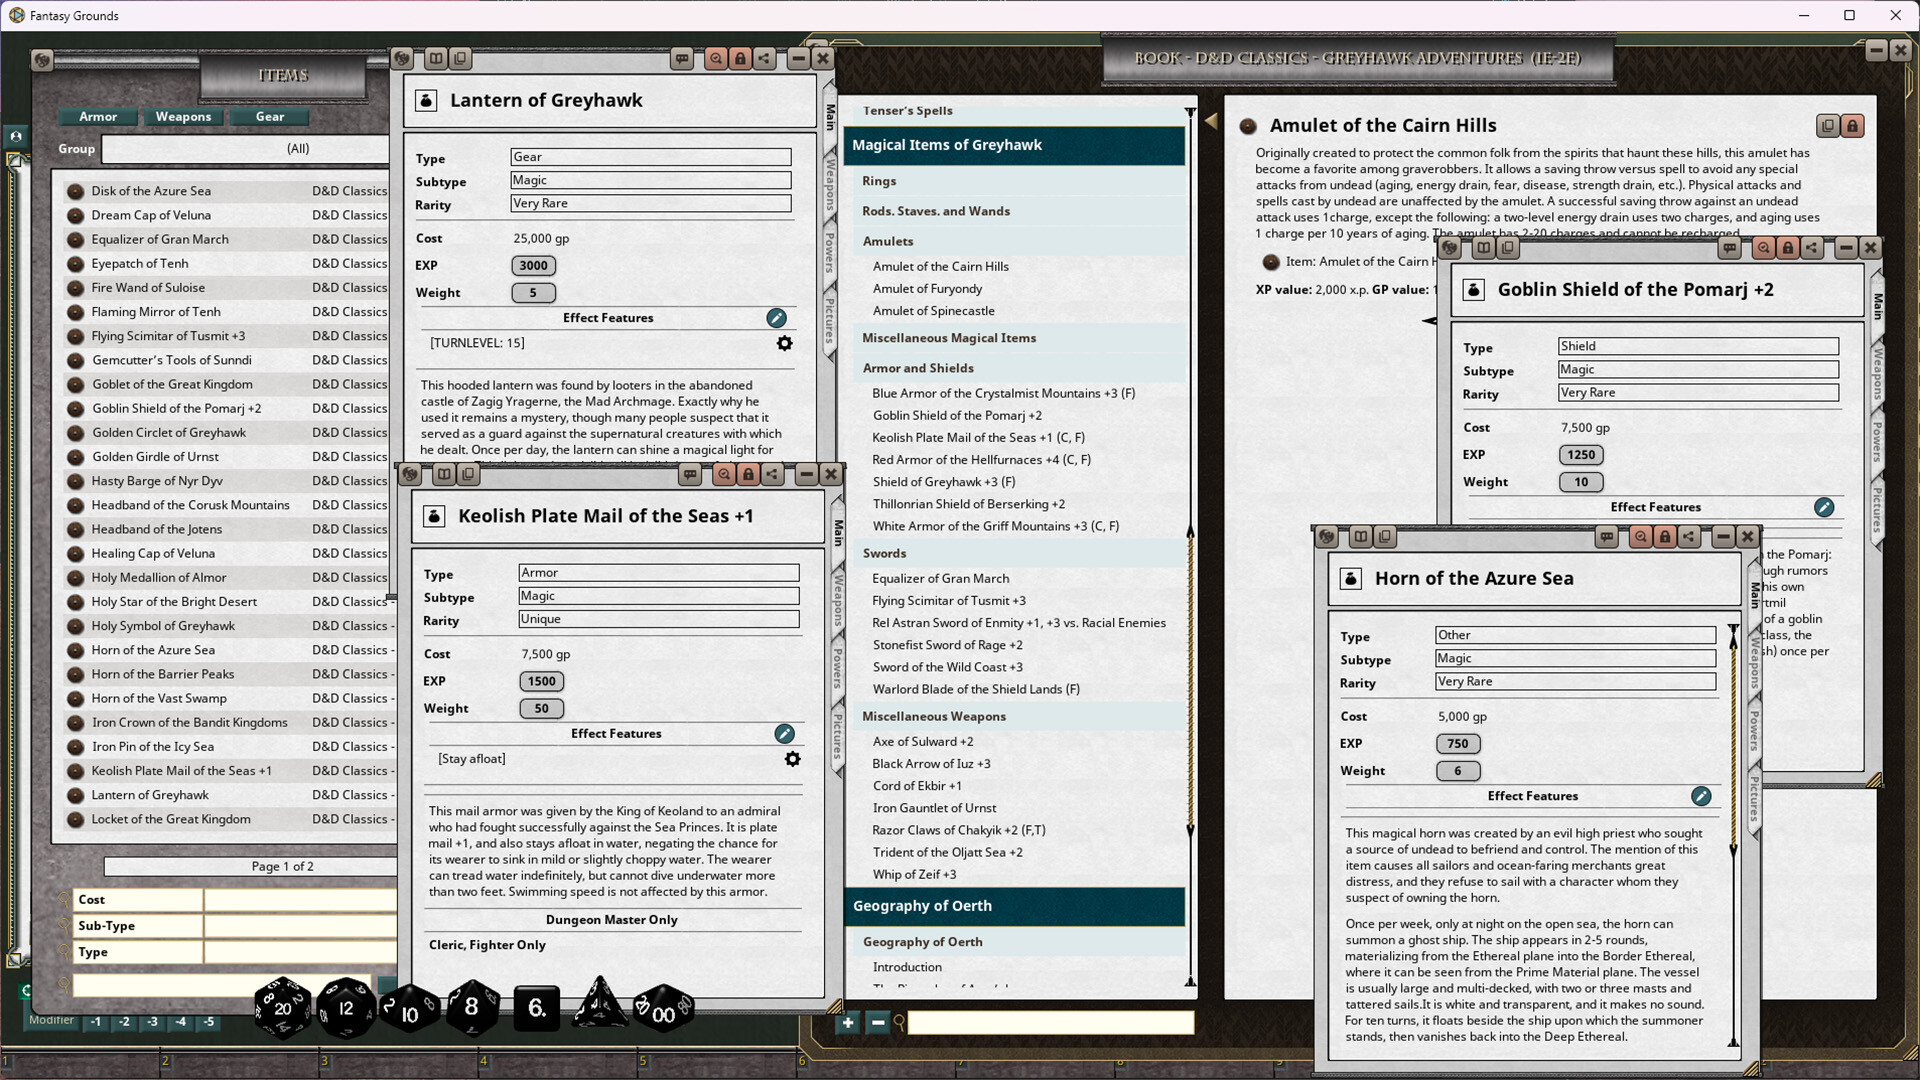
Task: Switch to the Weapons tab in Items
Action: 183,117
